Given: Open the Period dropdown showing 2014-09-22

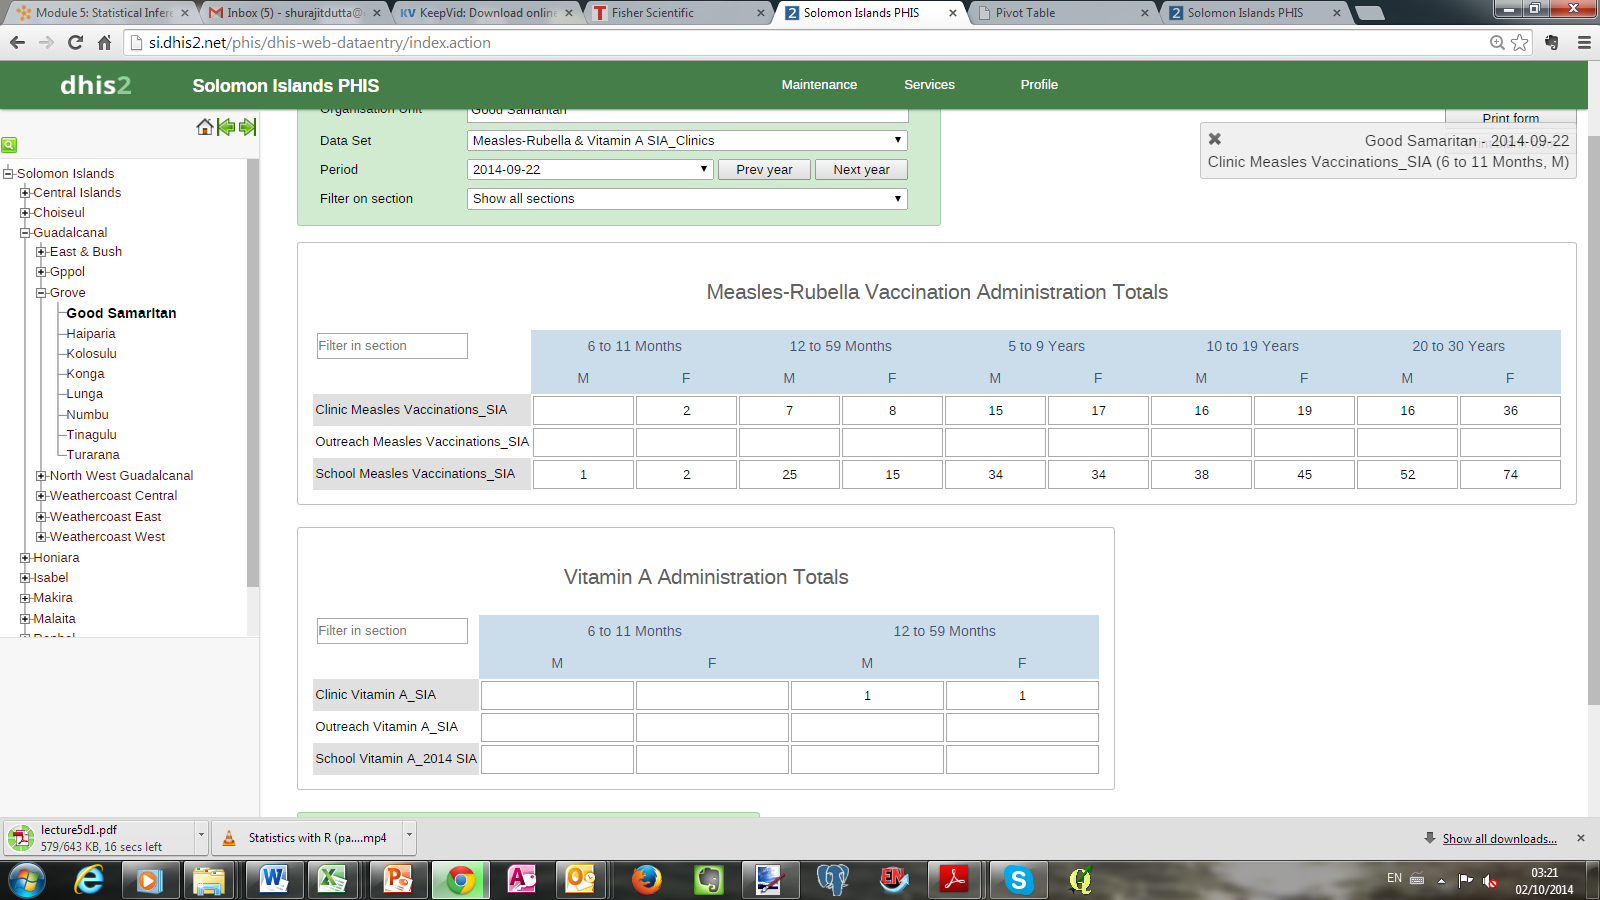Looking at the screenshot, I should pyautogui.click(x=590, y=170).
